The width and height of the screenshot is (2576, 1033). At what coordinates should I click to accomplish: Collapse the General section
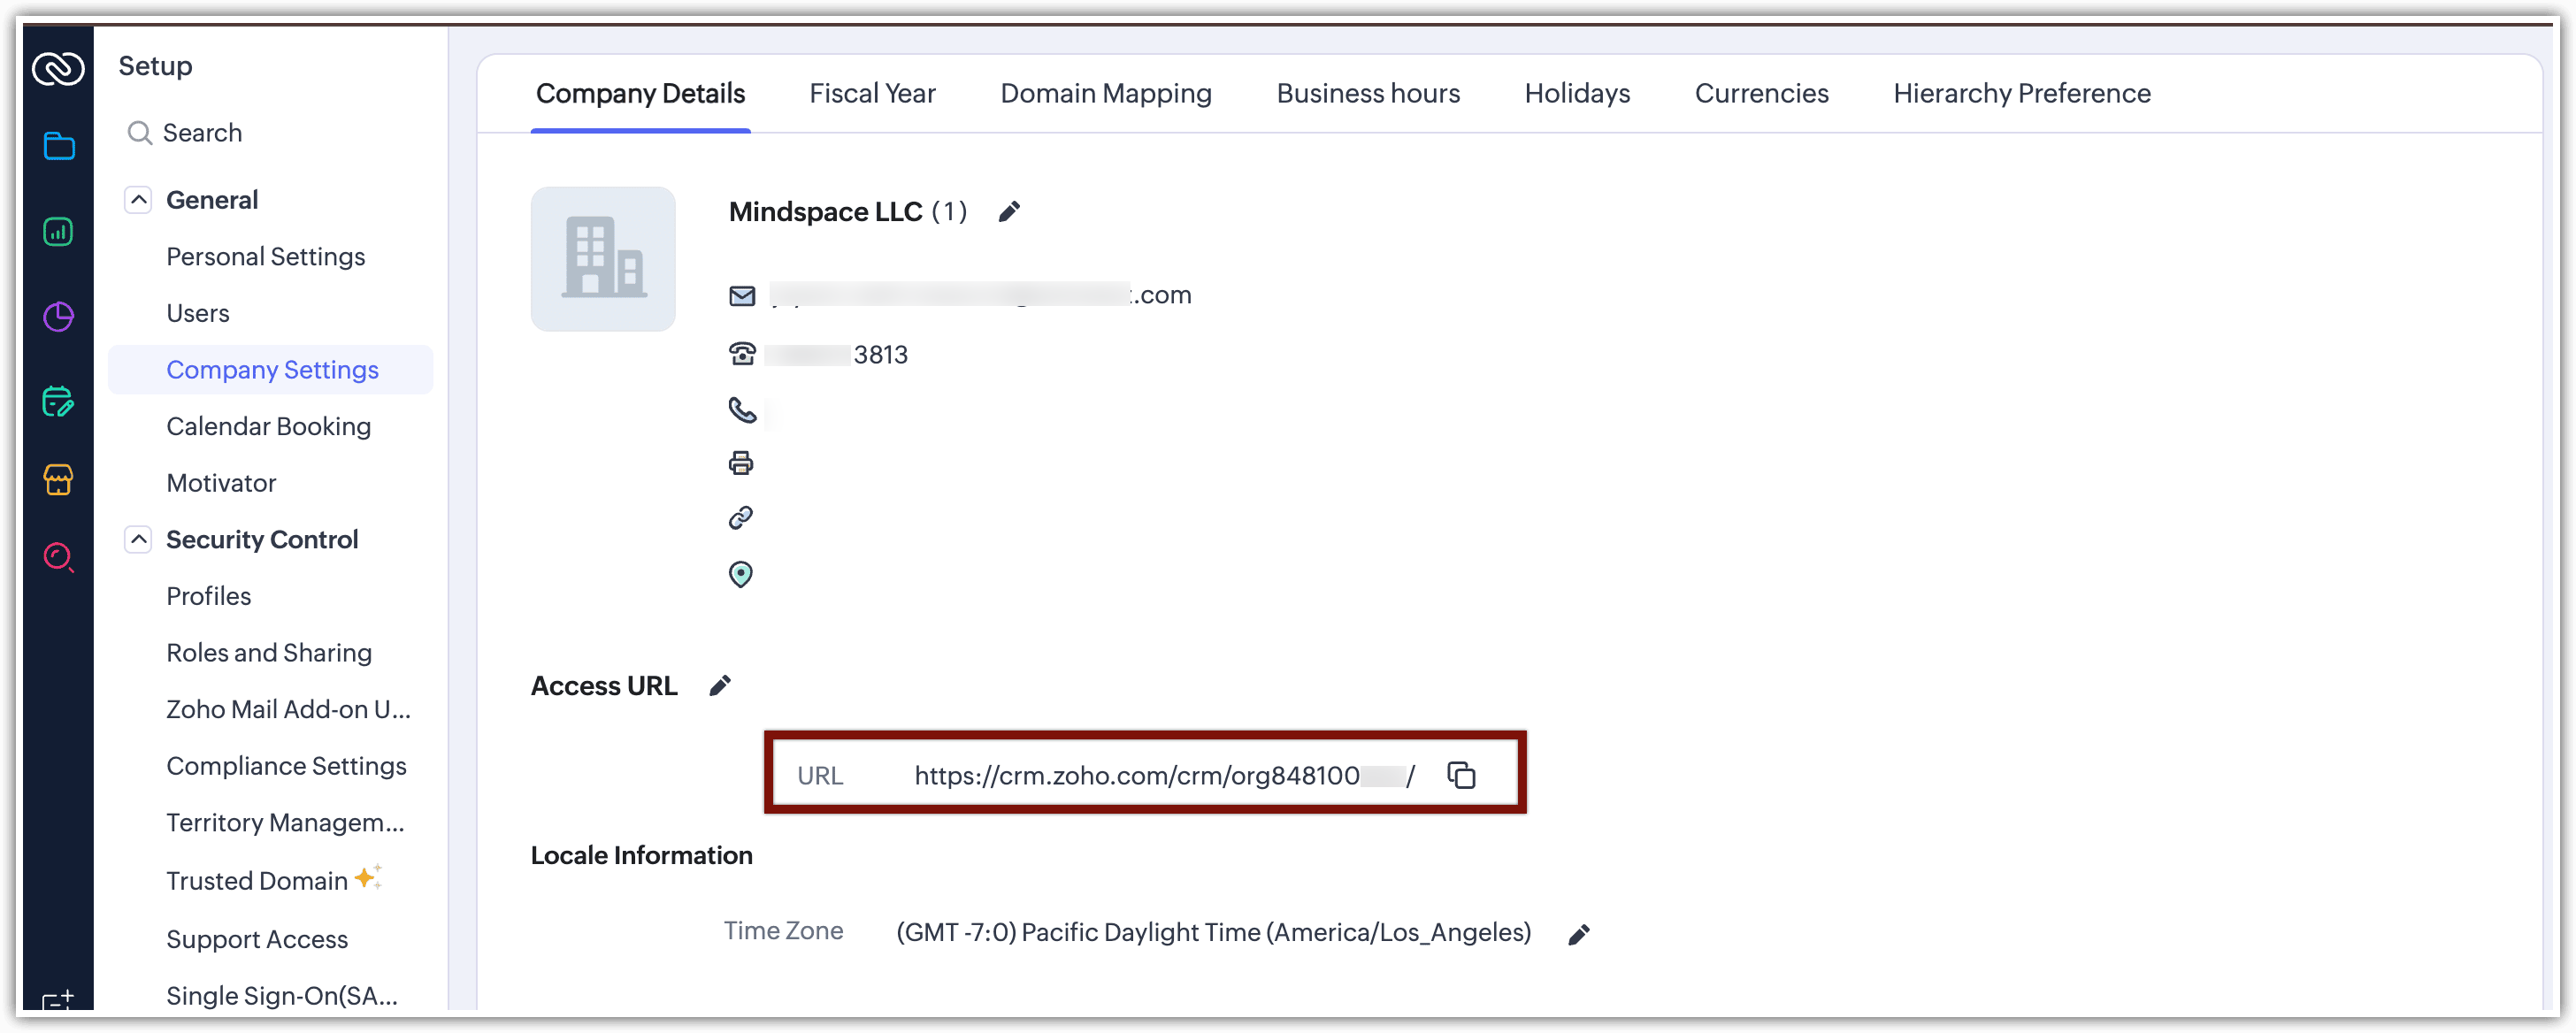(138, 200)
